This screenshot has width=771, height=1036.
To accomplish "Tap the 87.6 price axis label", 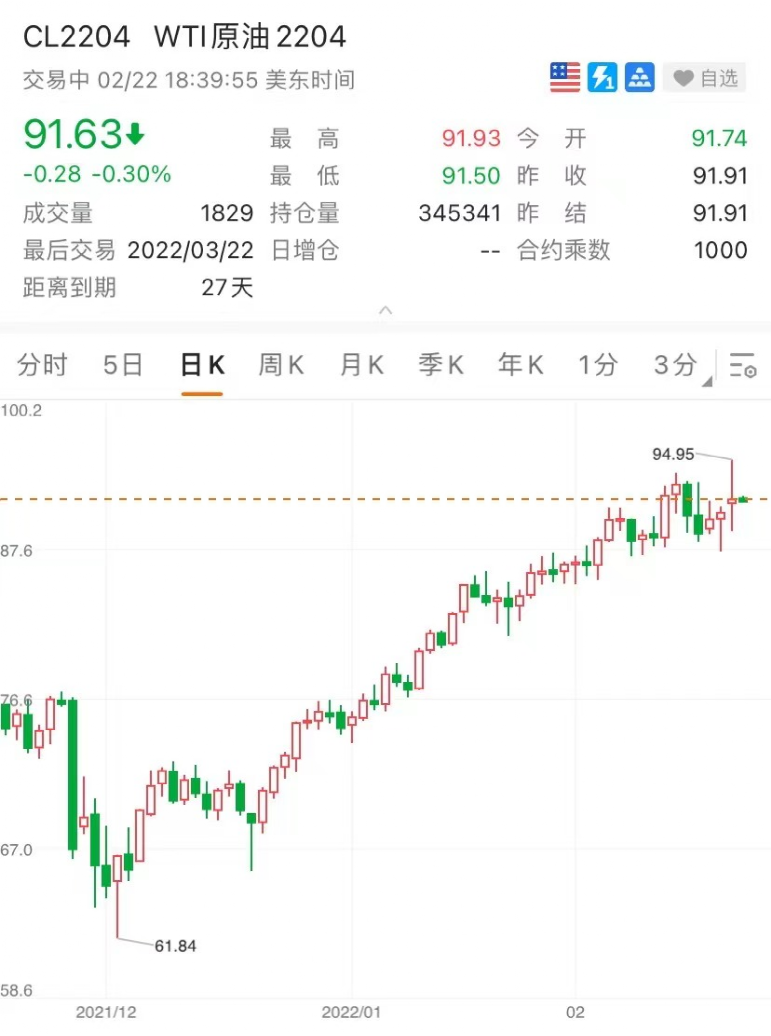I will (17, 550).
